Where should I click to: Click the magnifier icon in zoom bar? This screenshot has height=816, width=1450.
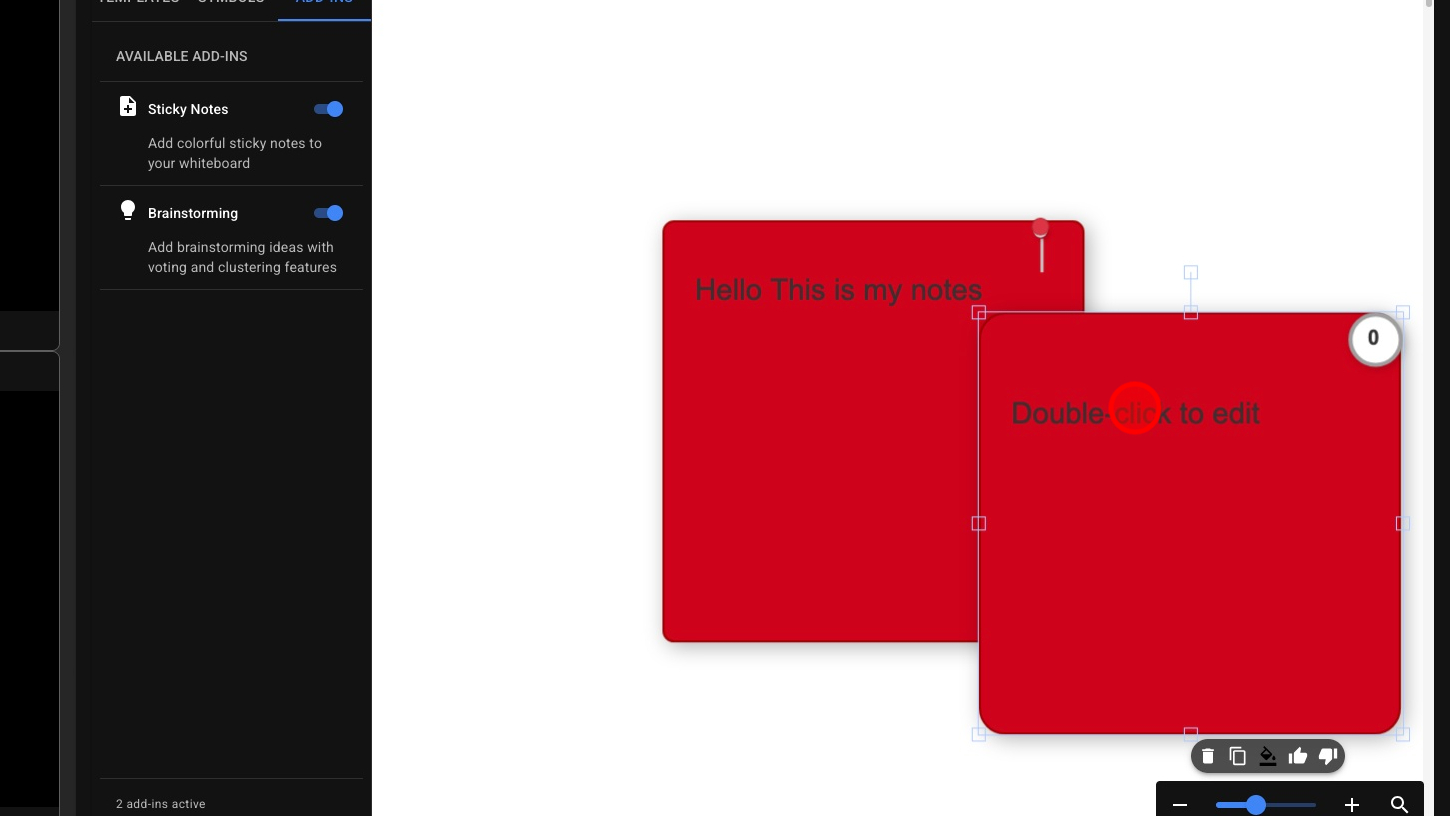click(1399, 805)
